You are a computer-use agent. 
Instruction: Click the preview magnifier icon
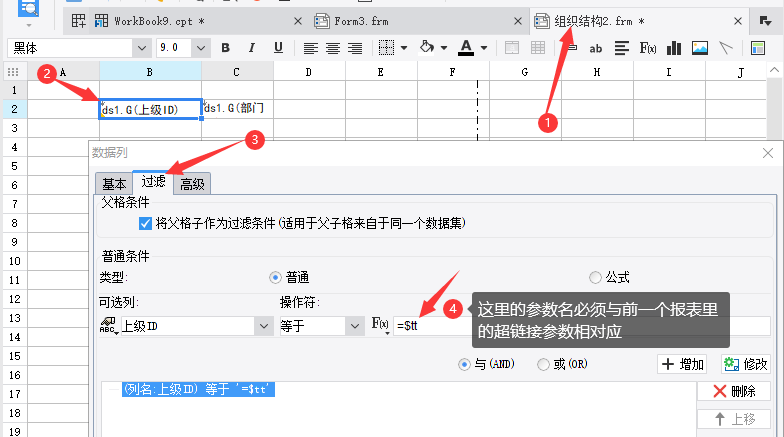(28, 8)
